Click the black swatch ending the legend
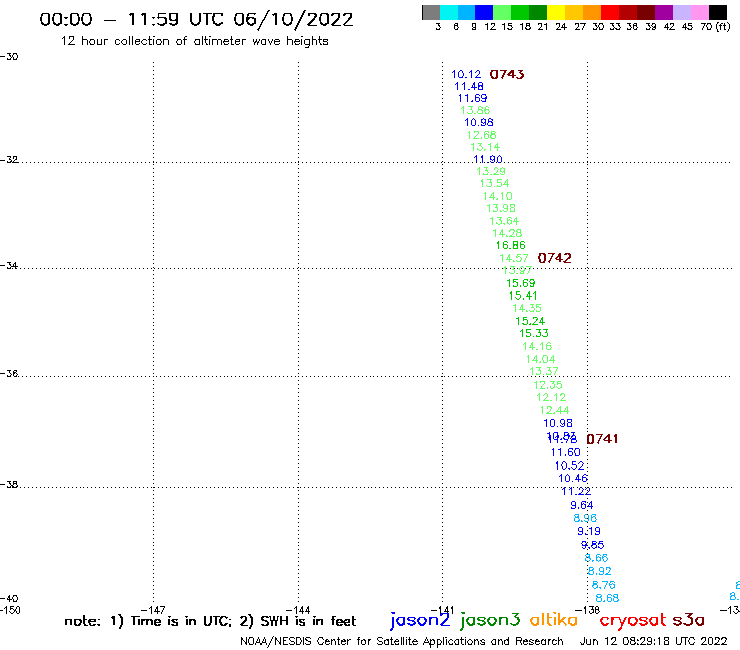 (x=718, y=12)
